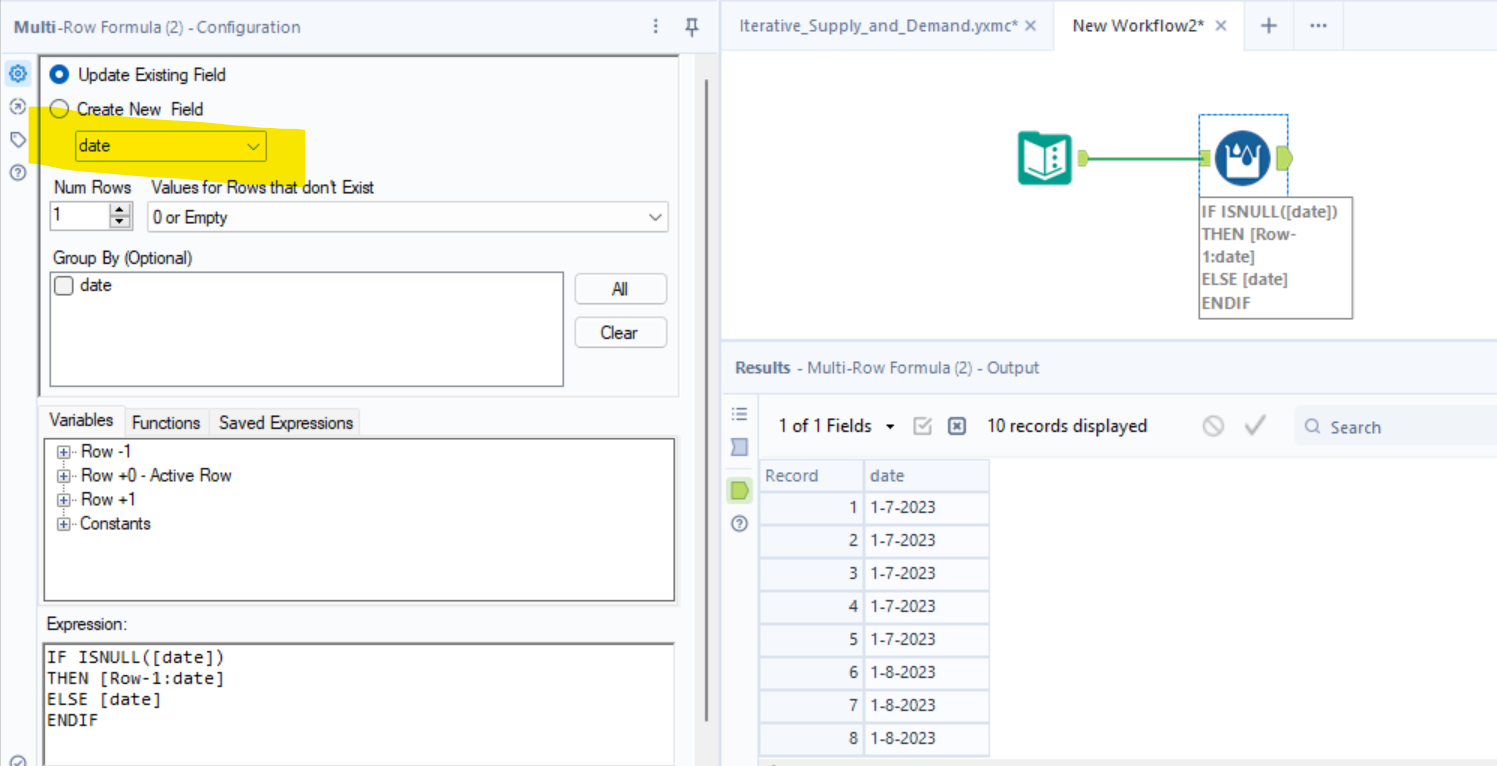Check the date field under Group By

pyautogui.click(x=63, y=285)
